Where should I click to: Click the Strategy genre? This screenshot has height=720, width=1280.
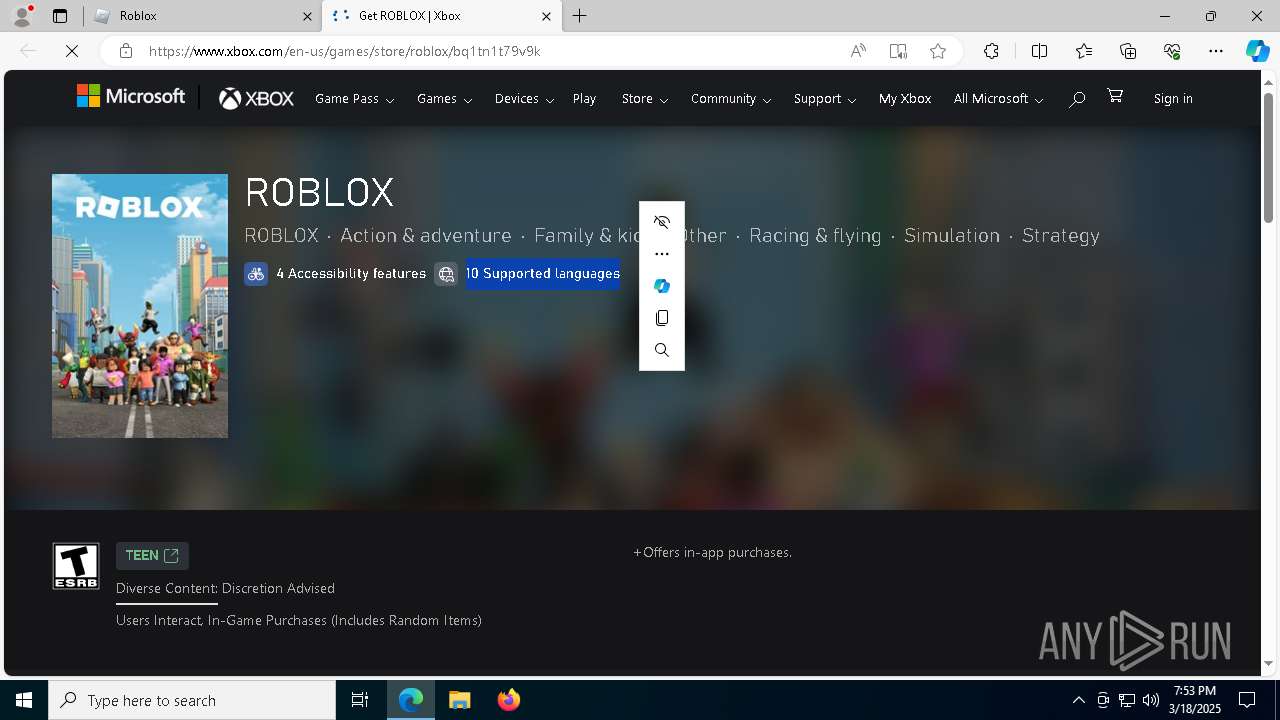1061,236
